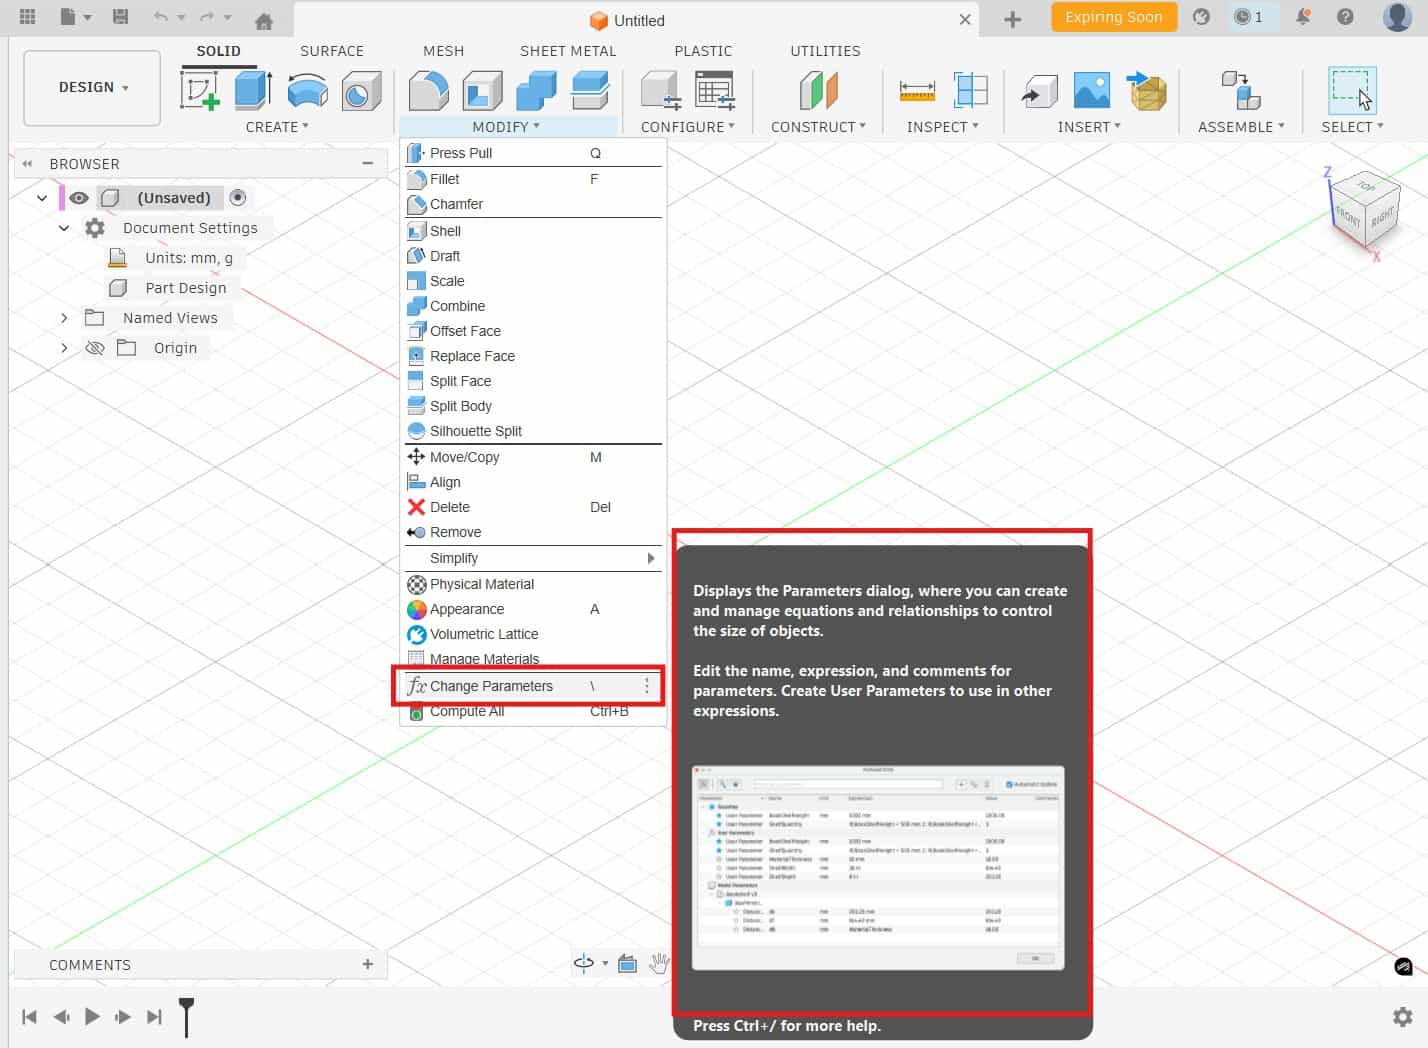The height and width of the screenshot is (1048, 1428).
Task: Select the Assemble New Component tool
Action: coord(1241,91)
